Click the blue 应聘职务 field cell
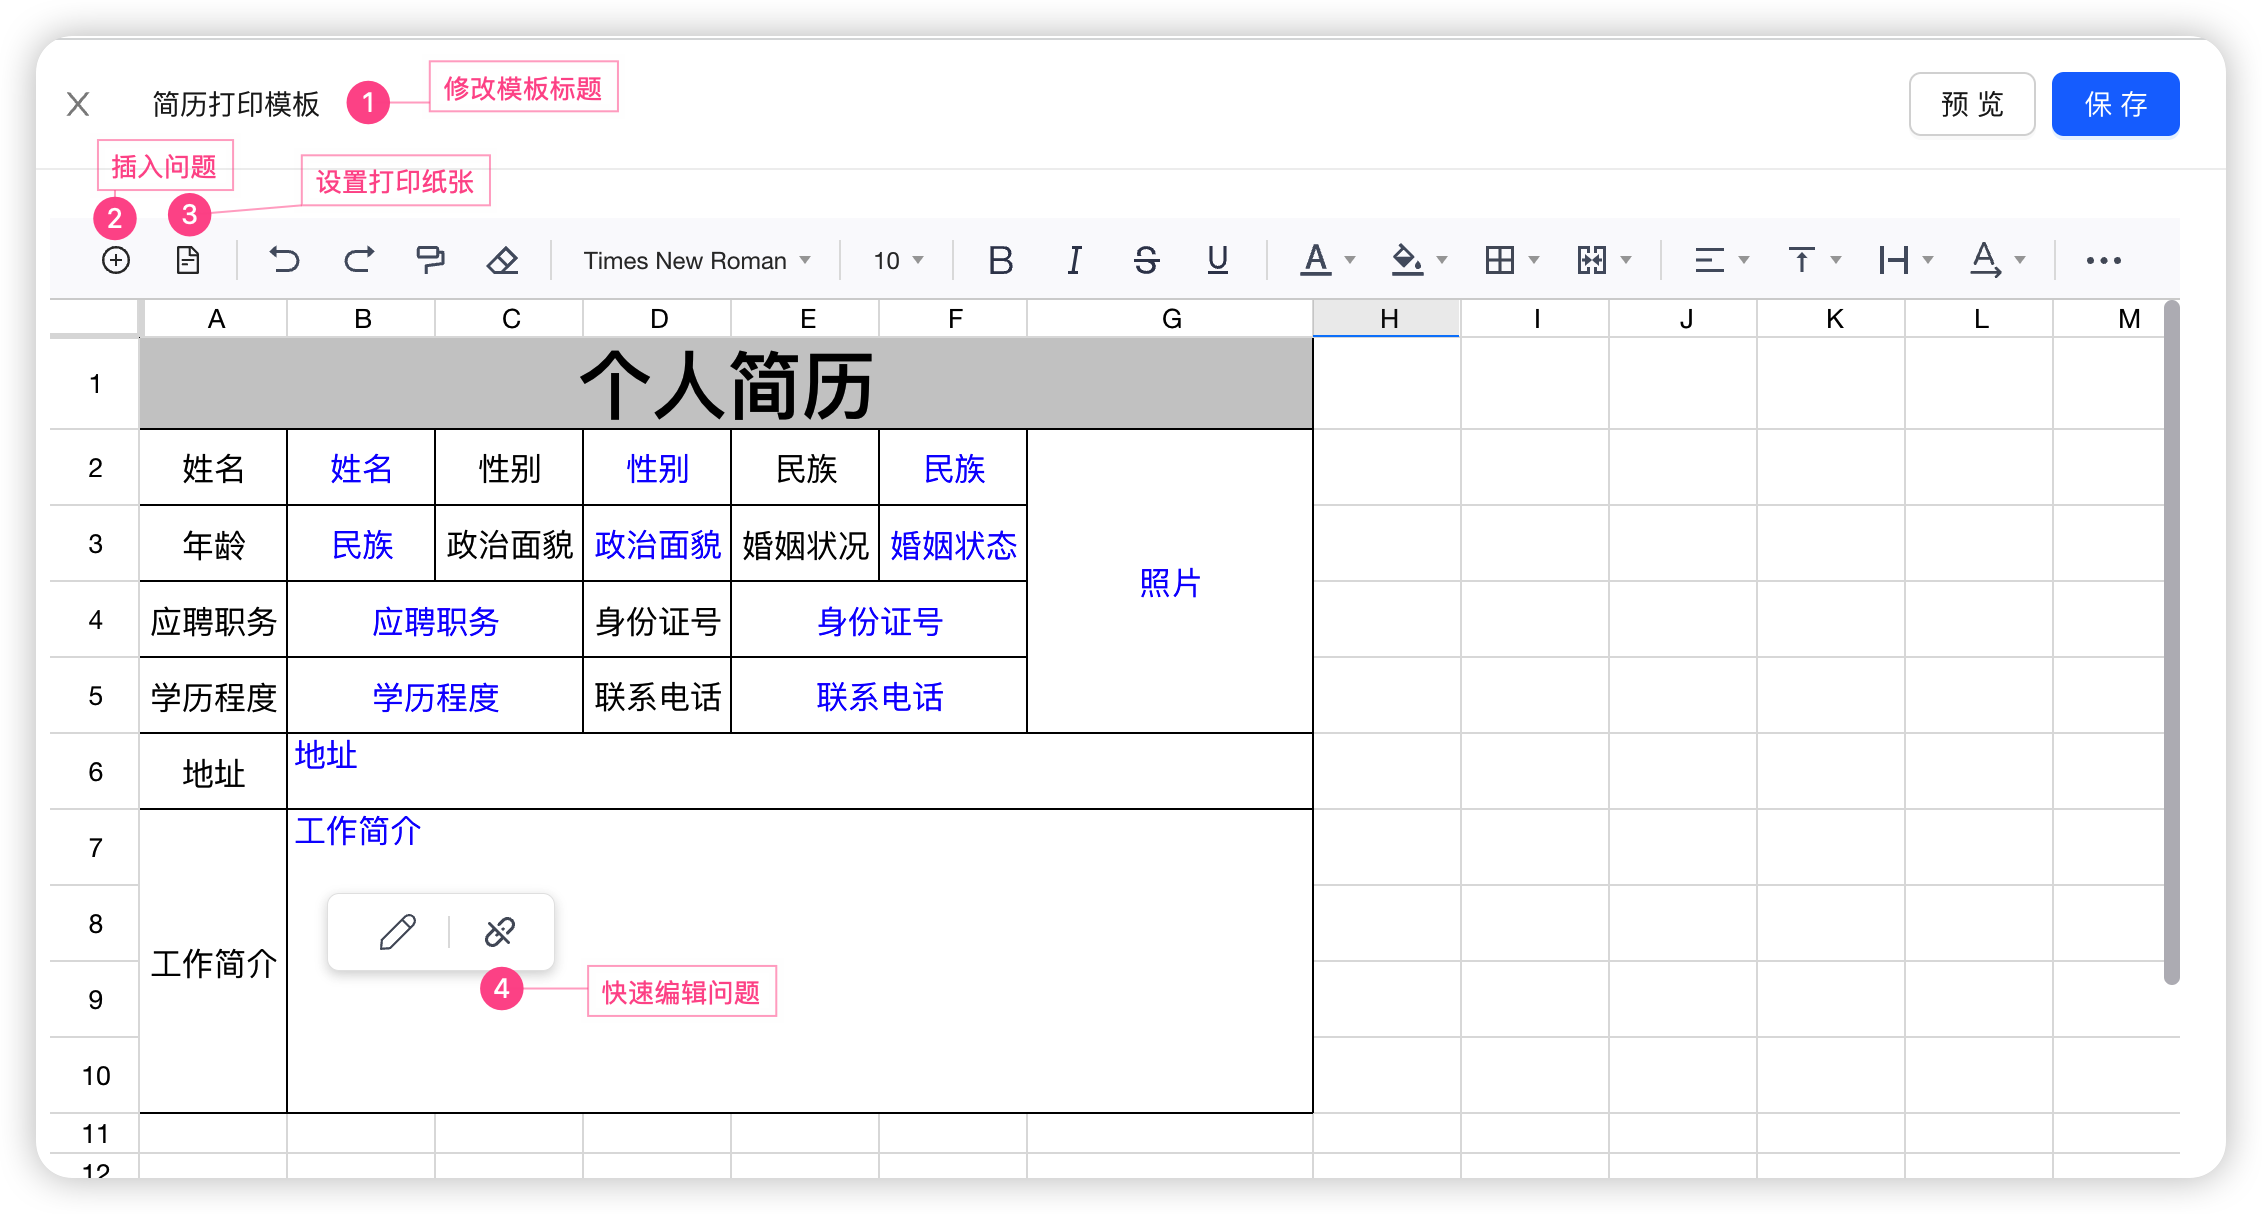The width and height of the screenshot is (2262, 1214). 435,620
